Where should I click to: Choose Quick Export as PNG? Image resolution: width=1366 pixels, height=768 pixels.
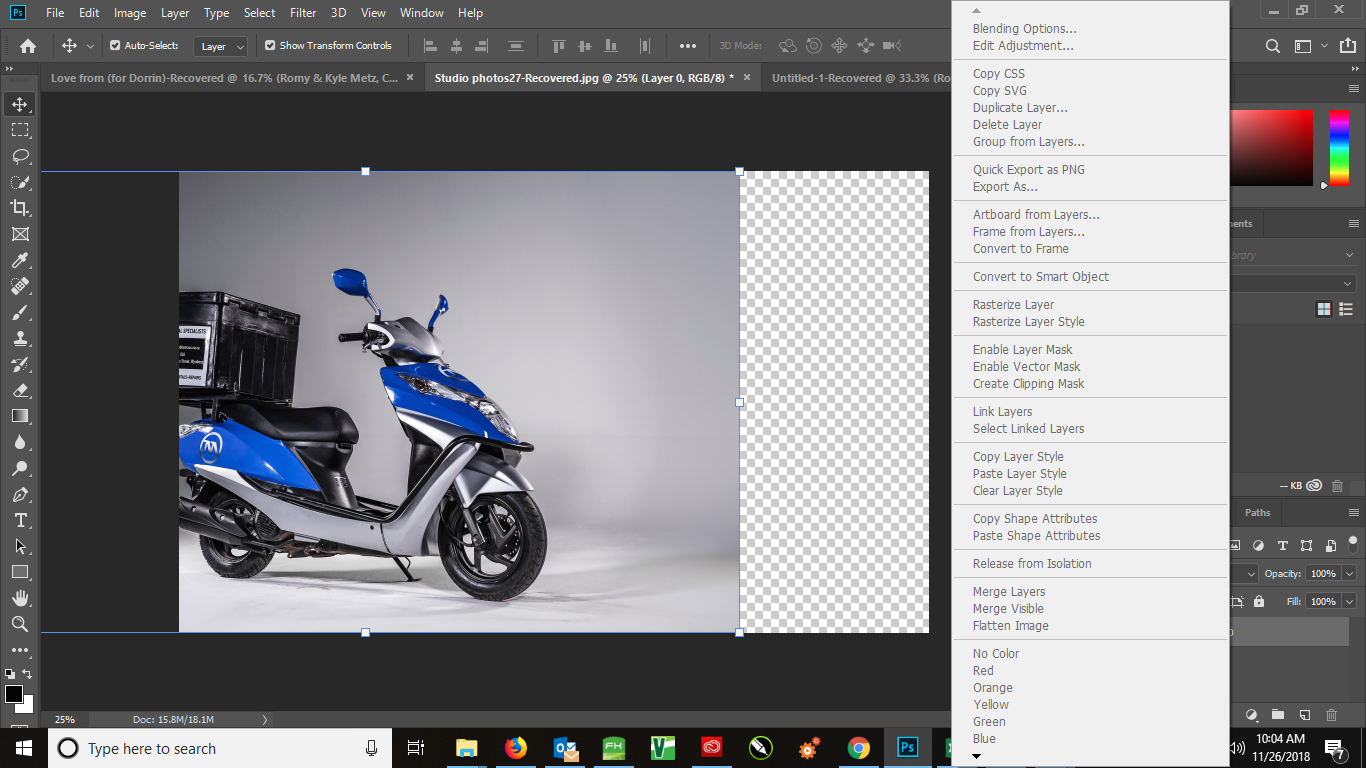[1028, 169]
